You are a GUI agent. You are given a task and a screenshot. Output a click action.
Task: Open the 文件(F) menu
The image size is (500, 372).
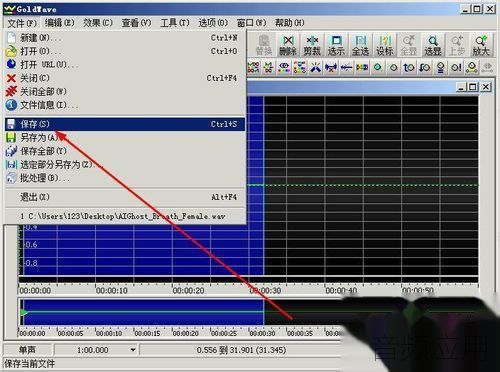click(22, 23)
